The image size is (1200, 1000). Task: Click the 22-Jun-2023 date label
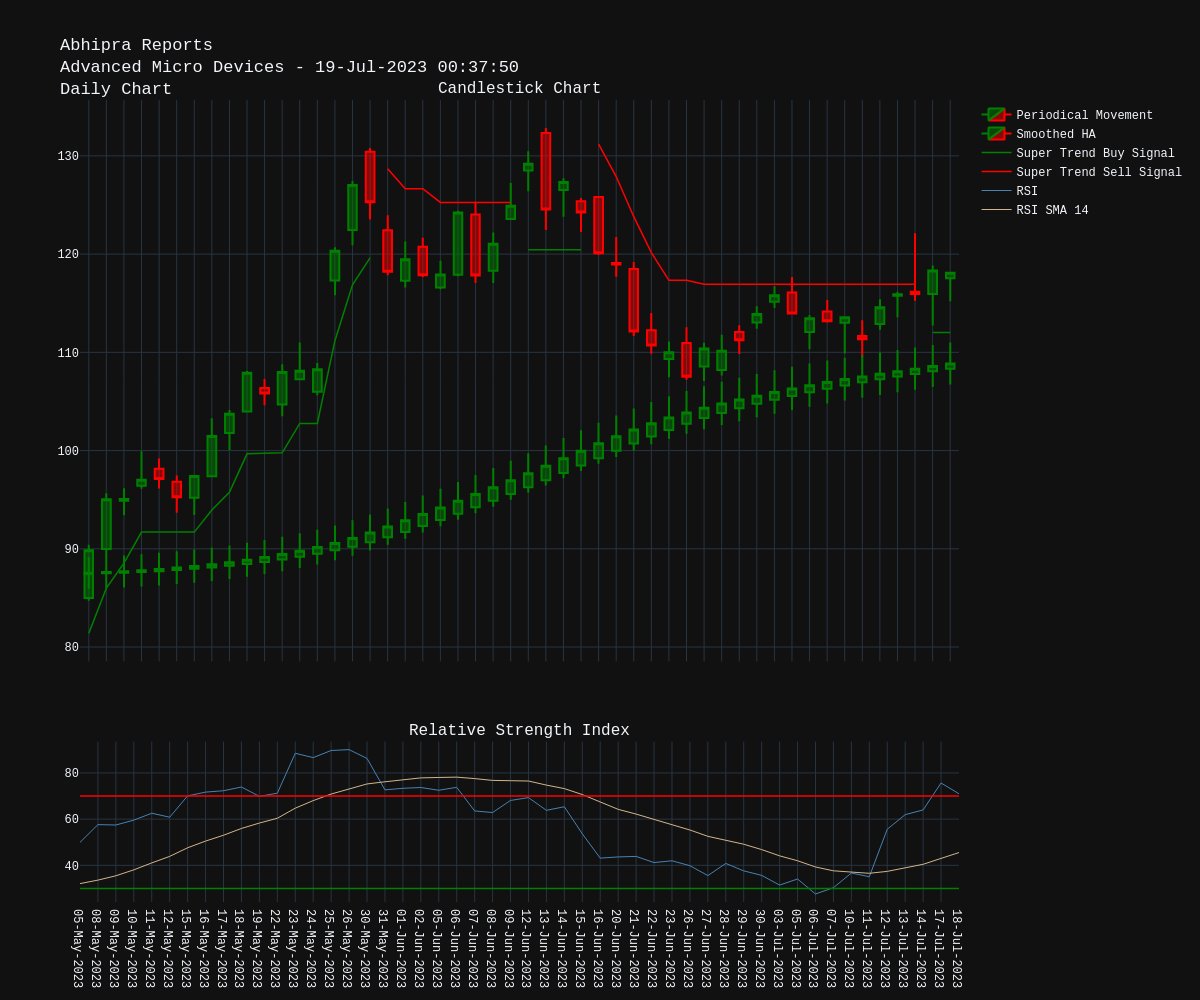653,948
